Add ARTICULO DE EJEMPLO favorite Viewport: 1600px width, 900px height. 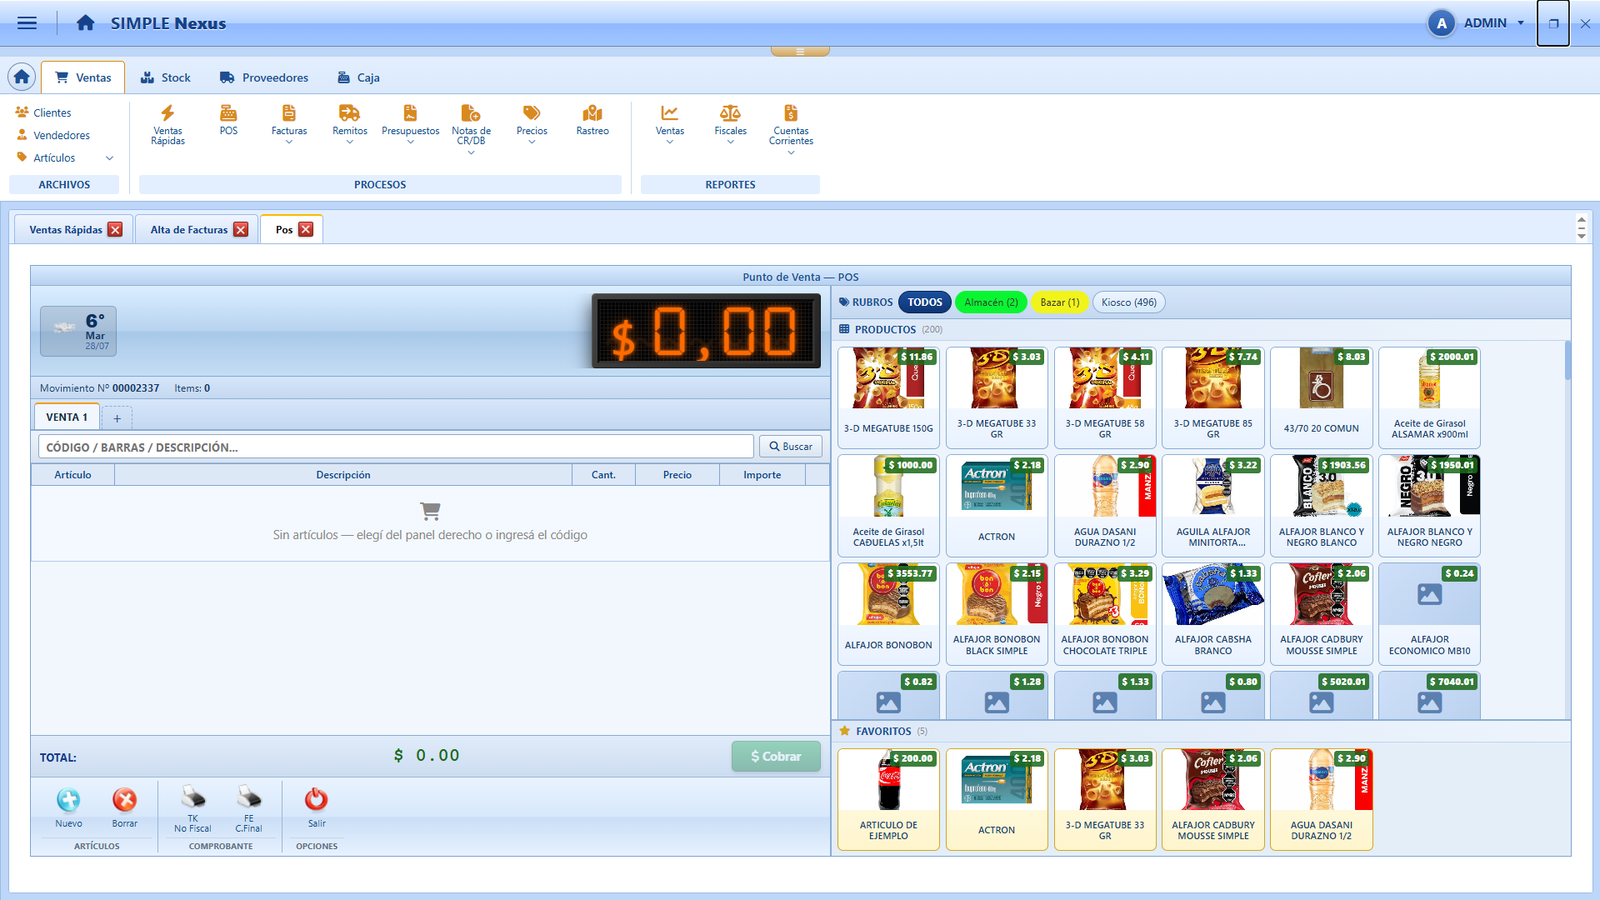pos(889,799)
